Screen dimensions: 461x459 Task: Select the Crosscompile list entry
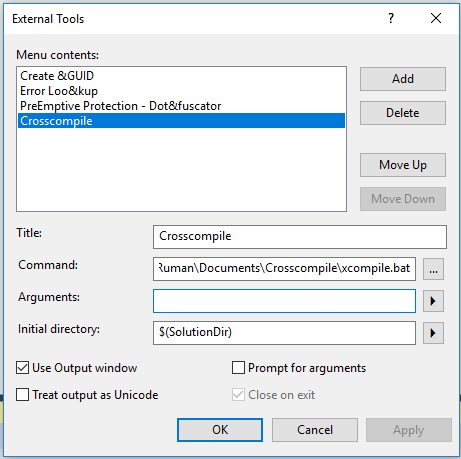tap(181, 121)
